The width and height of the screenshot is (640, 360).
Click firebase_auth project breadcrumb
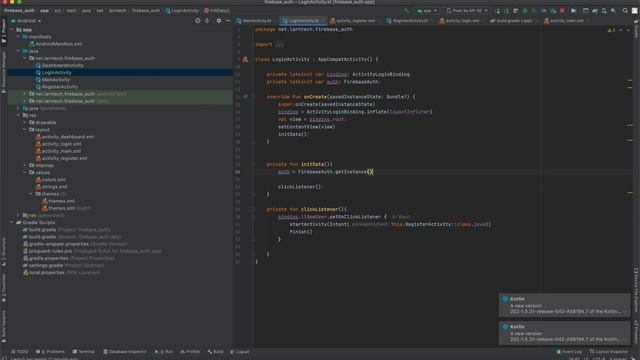tap(19, 11)
